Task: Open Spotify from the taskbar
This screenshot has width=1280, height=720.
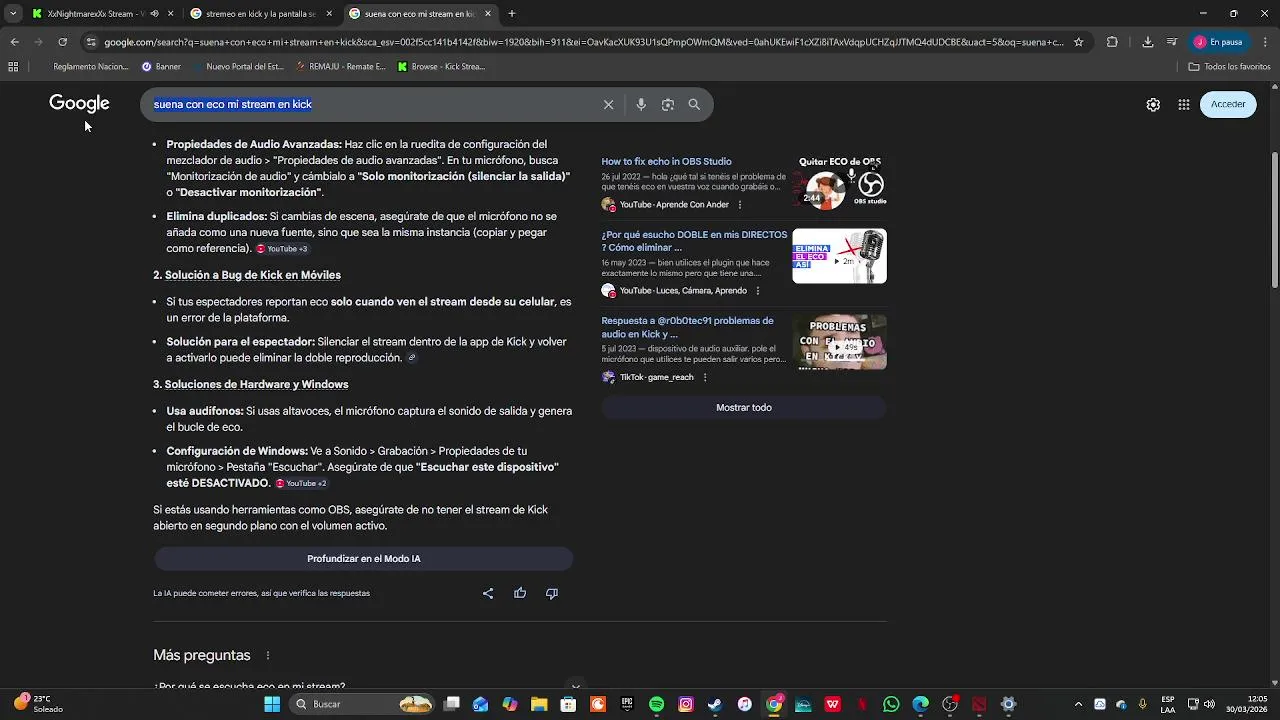Action: tap(656, 704)
